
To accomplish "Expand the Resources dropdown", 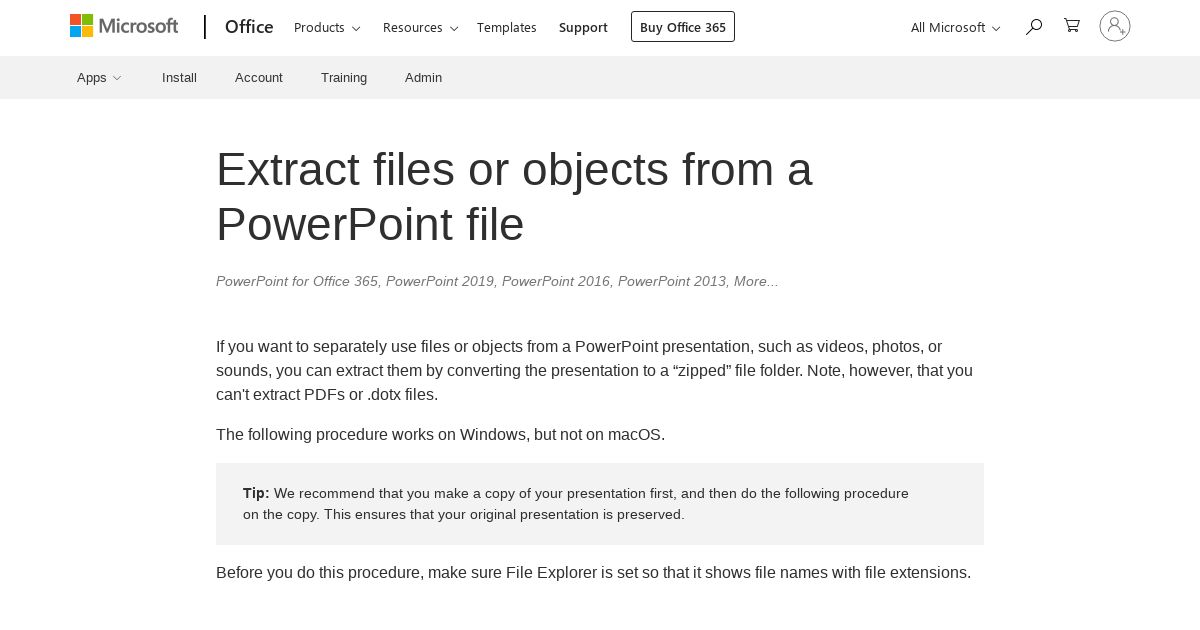I will (420, 27).
